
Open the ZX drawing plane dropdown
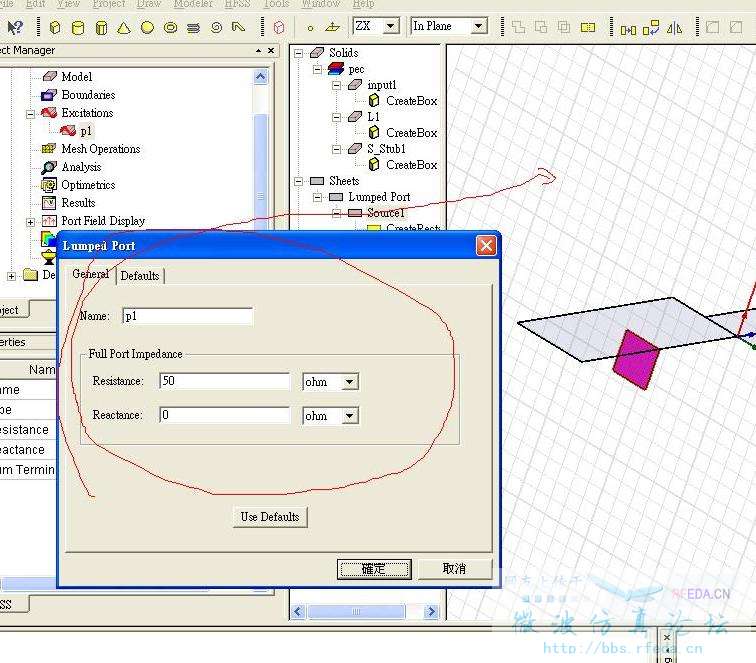(x=391, y=26)
